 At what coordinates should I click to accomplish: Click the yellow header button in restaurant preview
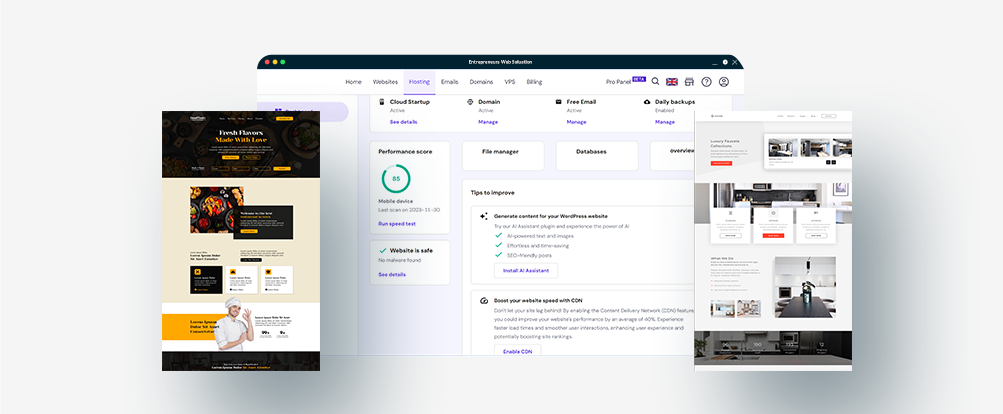click(x=284, y=118)
